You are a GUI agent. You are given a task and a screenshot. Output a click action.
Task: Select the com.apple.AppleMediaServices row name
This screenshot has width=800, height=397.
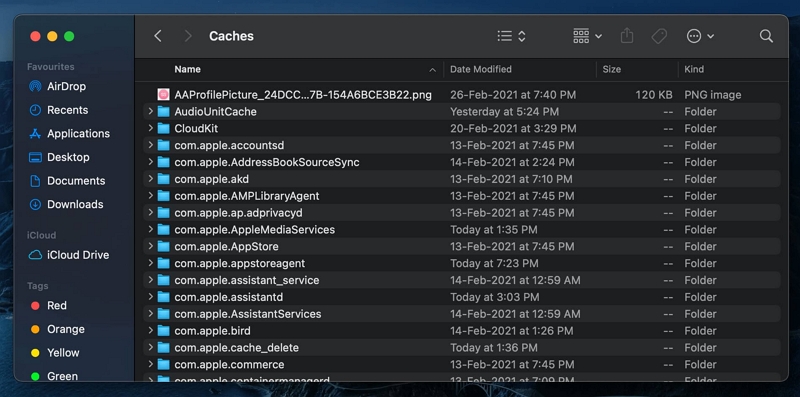[x=255, y=230]
